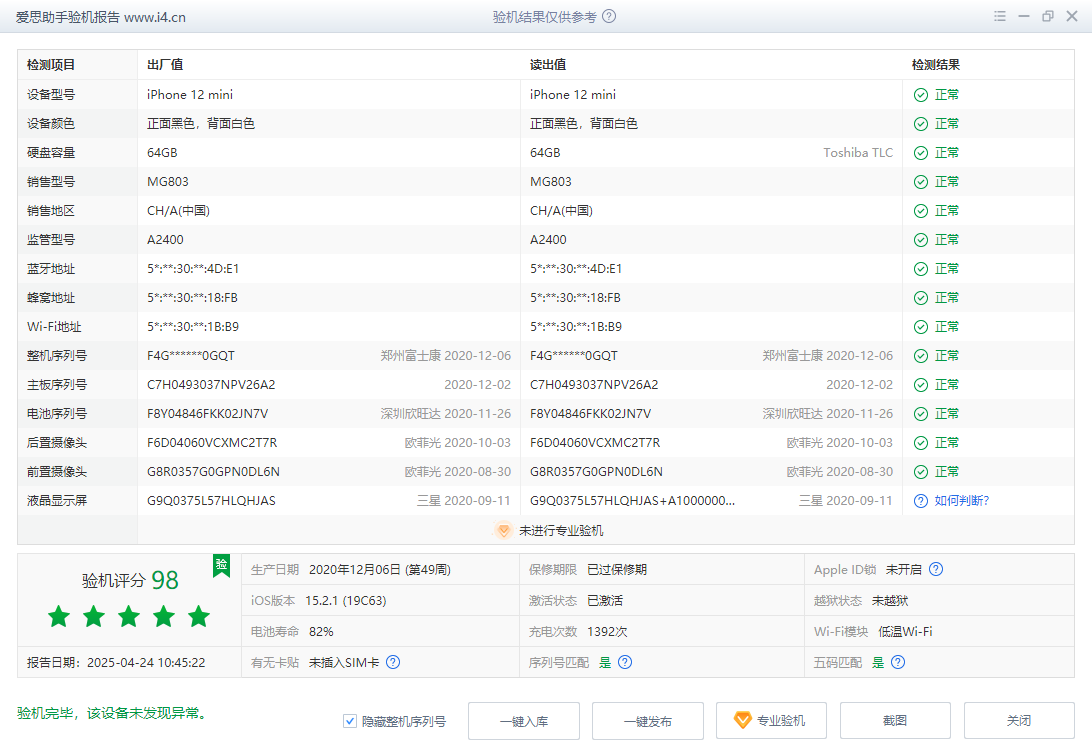Click the green check icon in Wi-Fi地址 row

pos(921,327)
